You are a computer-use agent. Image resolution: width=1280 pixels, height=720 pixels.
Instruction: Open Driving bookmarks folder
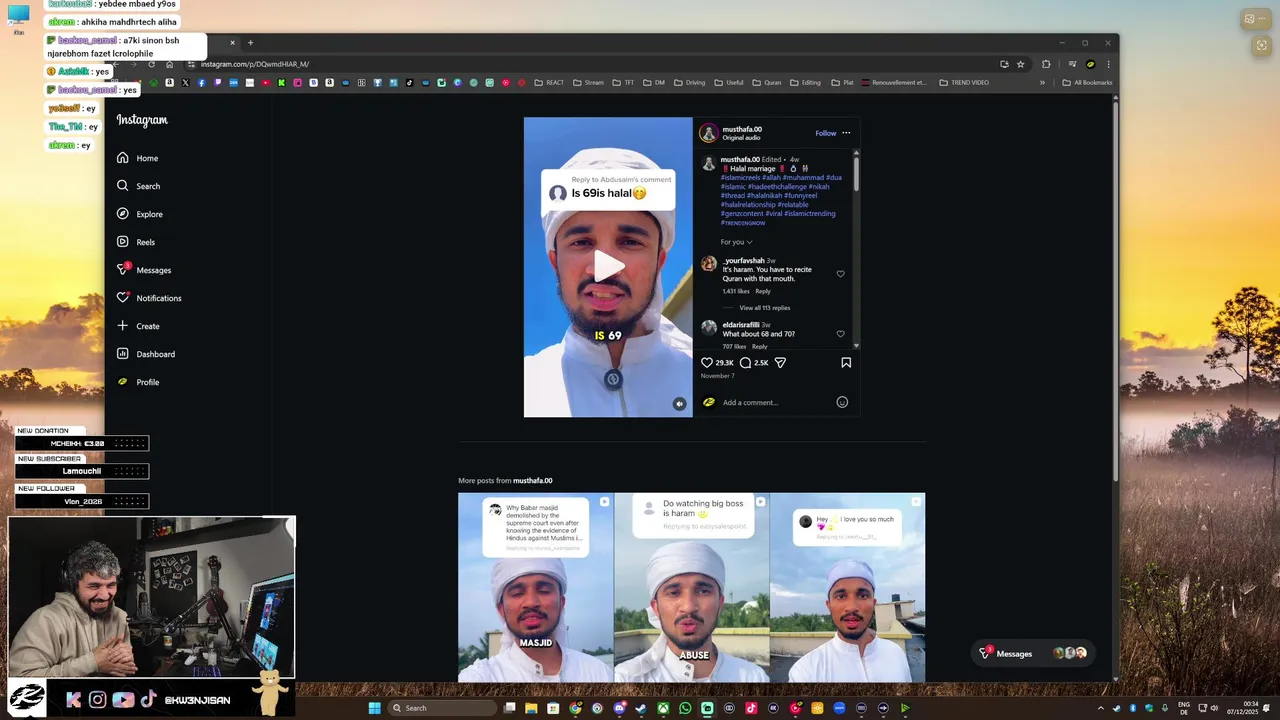click(689, 82)
